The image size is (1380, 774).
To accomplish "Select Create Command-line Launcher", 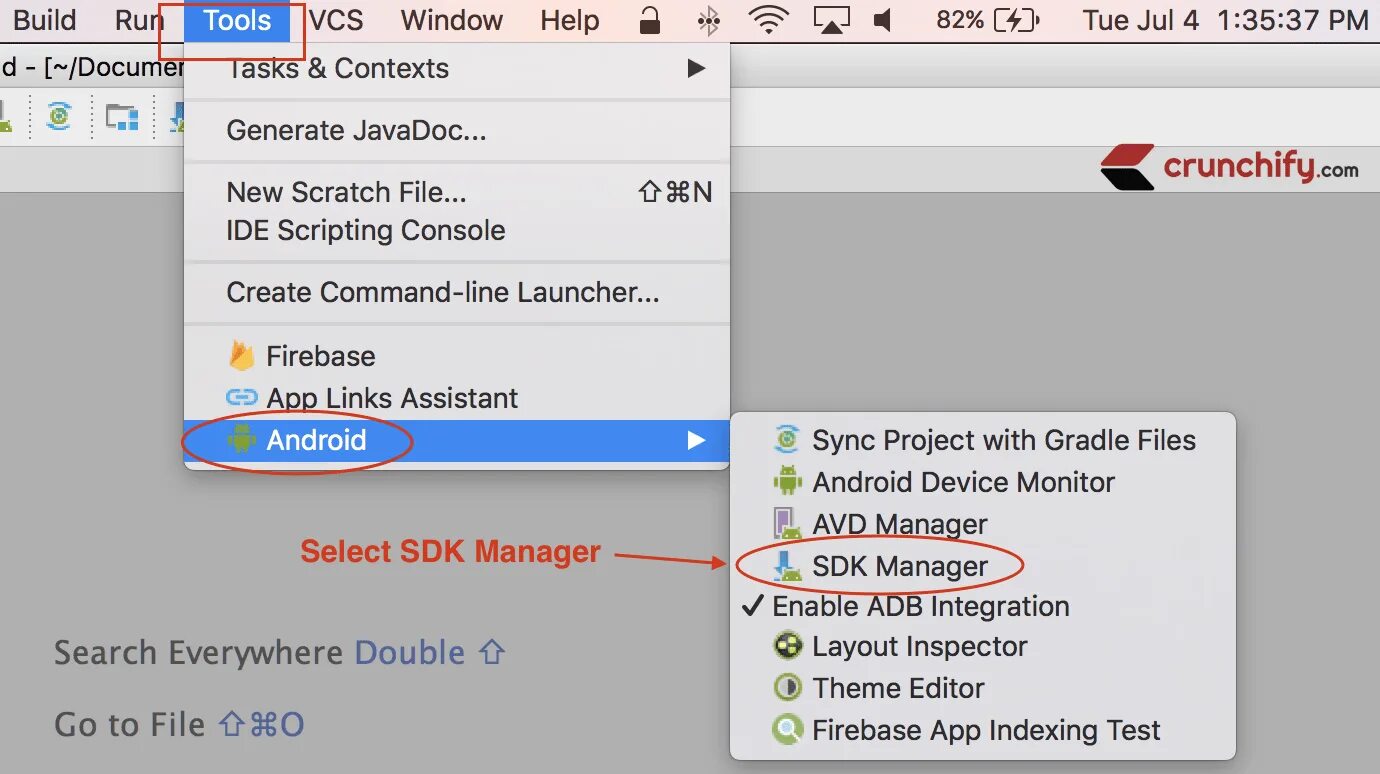I will click(442, 292).
